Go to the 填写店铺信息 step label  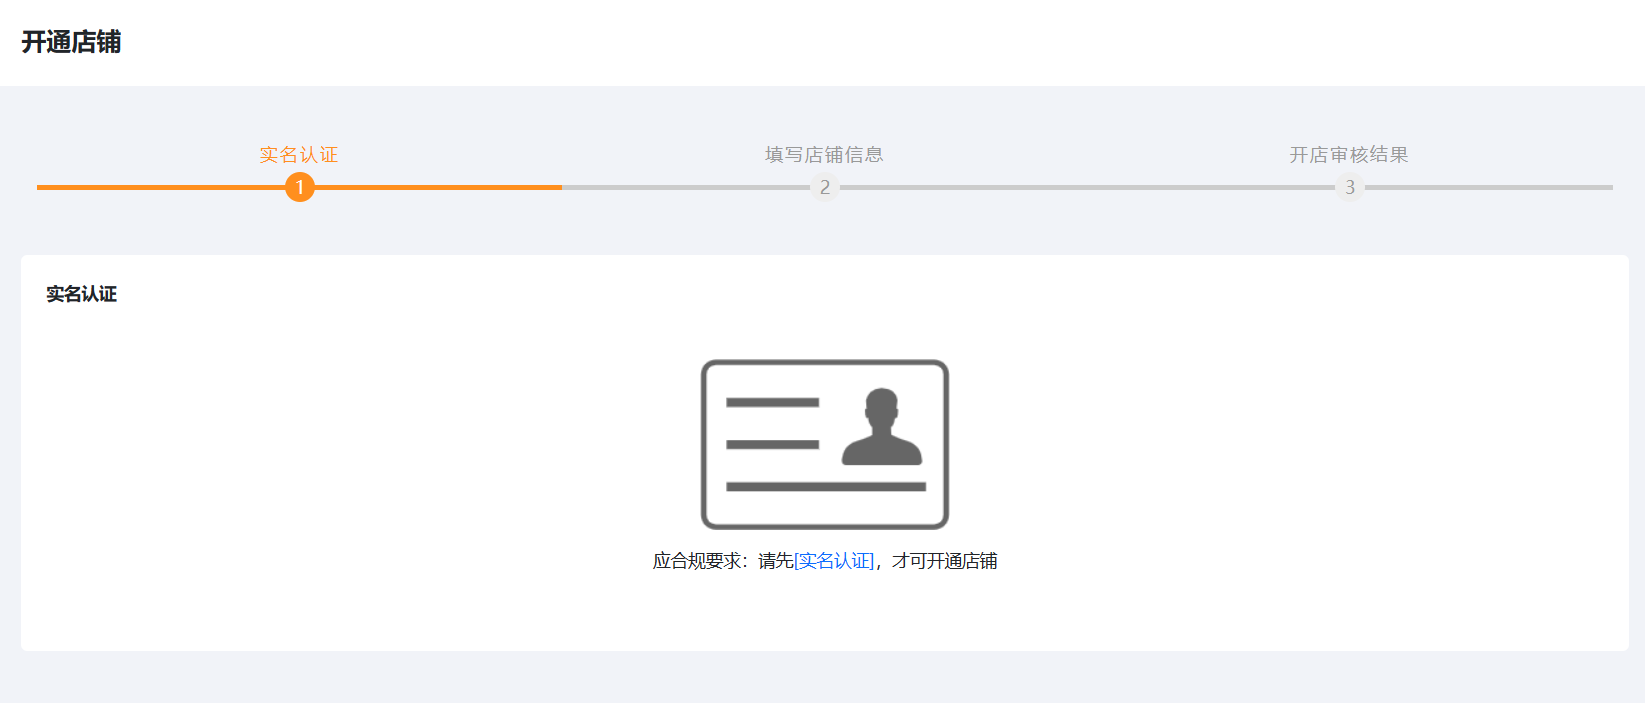pos(824,155)
